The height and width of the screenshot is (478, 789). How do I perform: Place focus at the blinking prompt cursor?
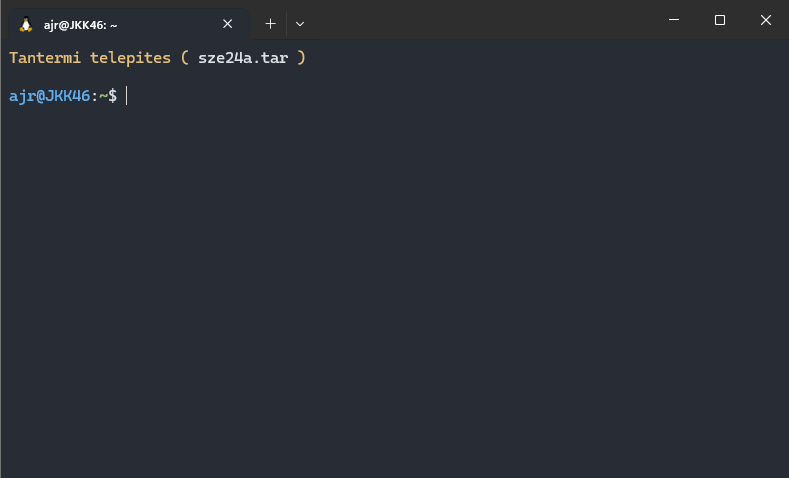(x=126, y=96)
